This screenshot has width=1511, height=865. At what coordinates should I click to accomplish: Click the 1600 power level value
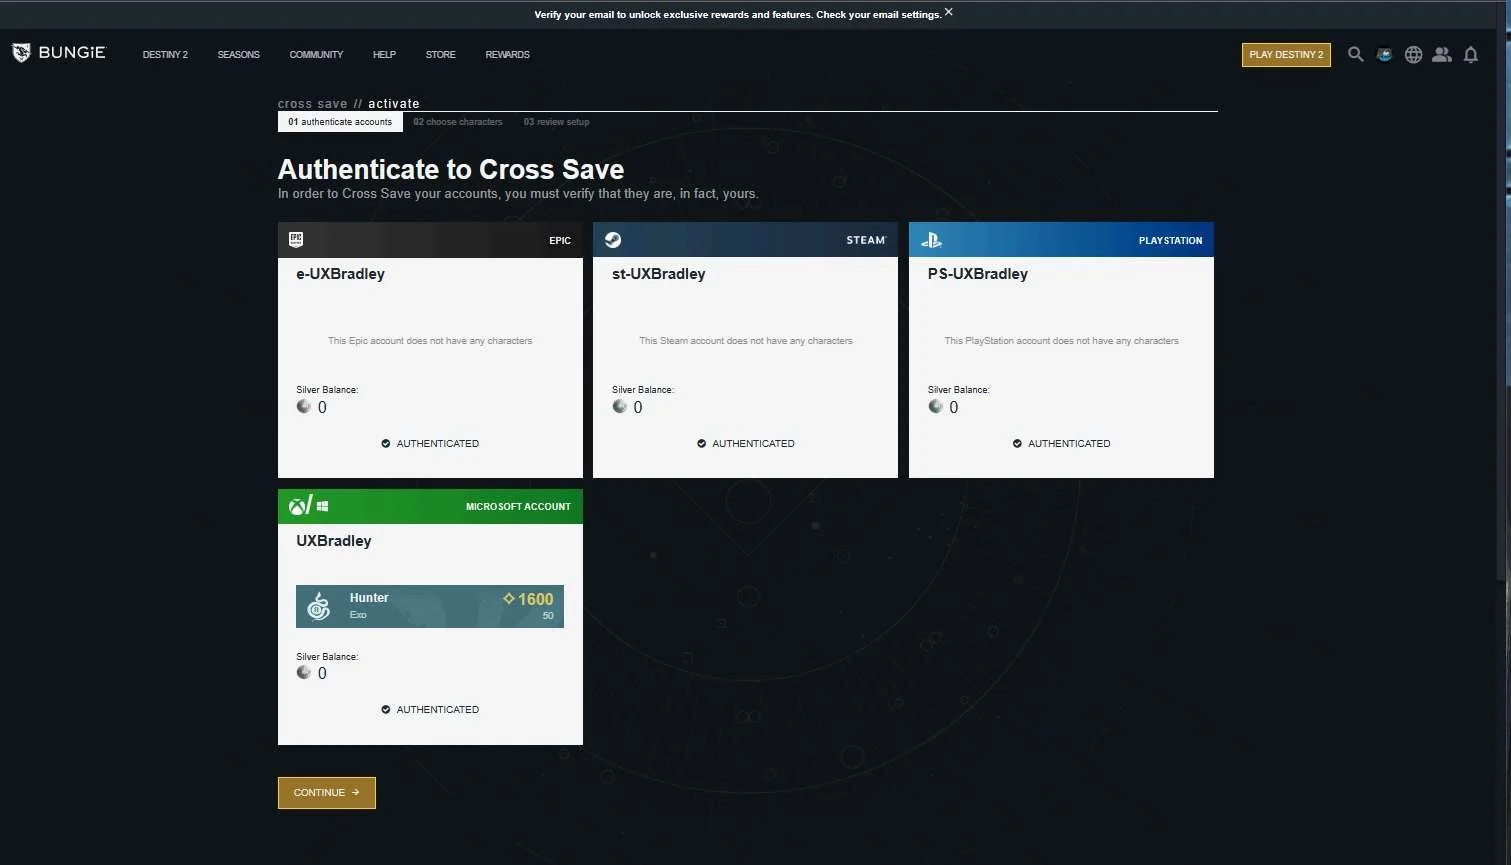click(x=535, y=599)
